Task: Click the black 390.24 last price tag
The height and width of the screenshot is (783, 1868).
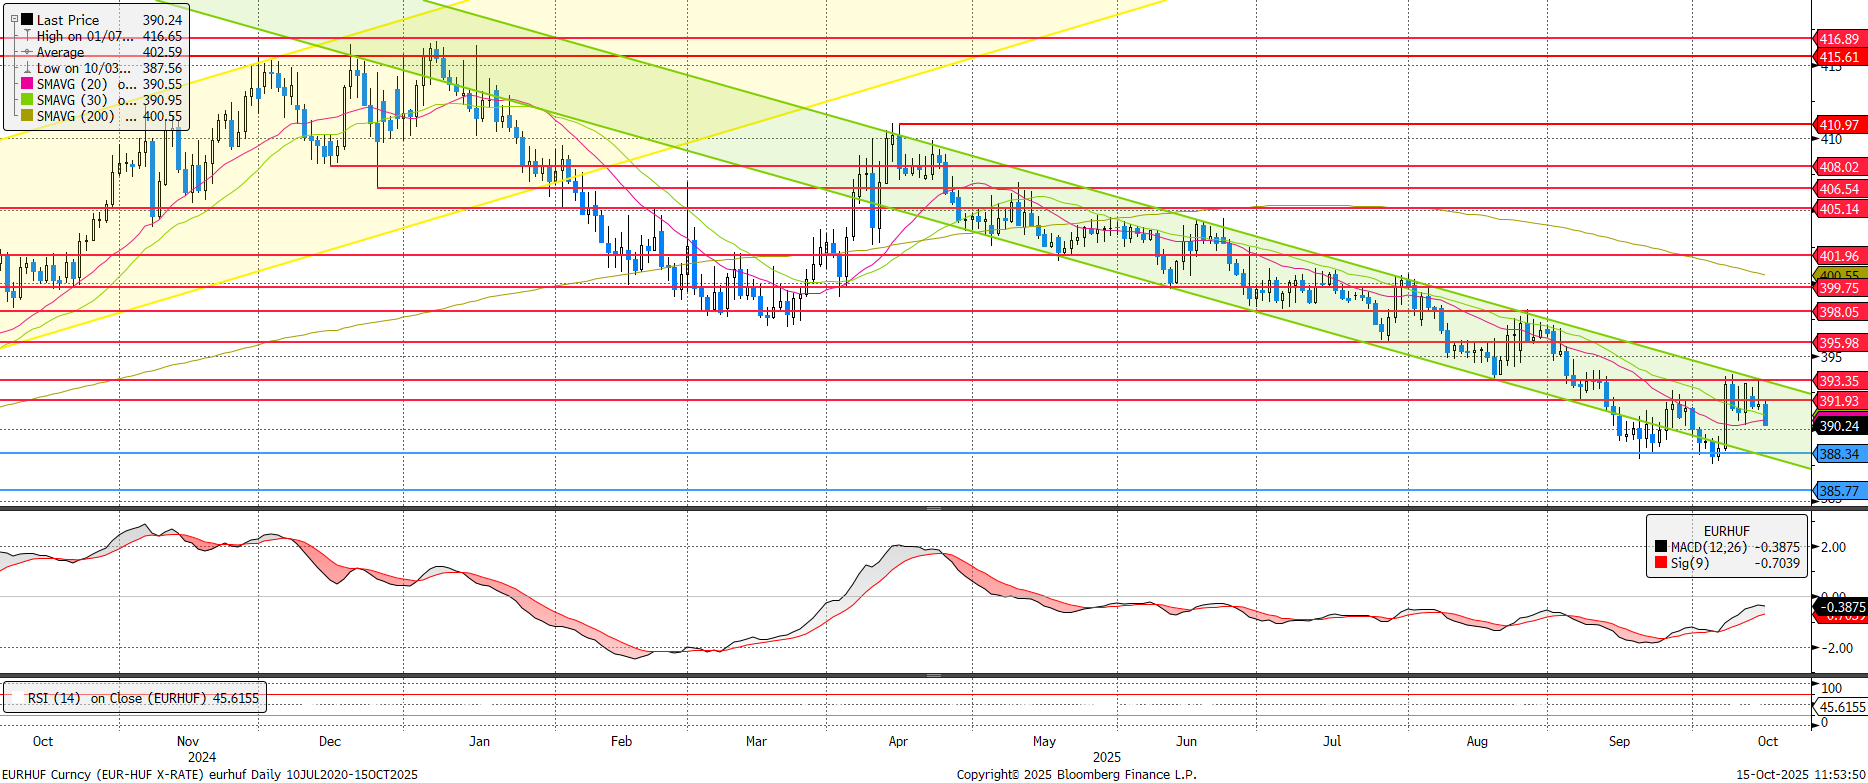Action: tap(1838, 426)
